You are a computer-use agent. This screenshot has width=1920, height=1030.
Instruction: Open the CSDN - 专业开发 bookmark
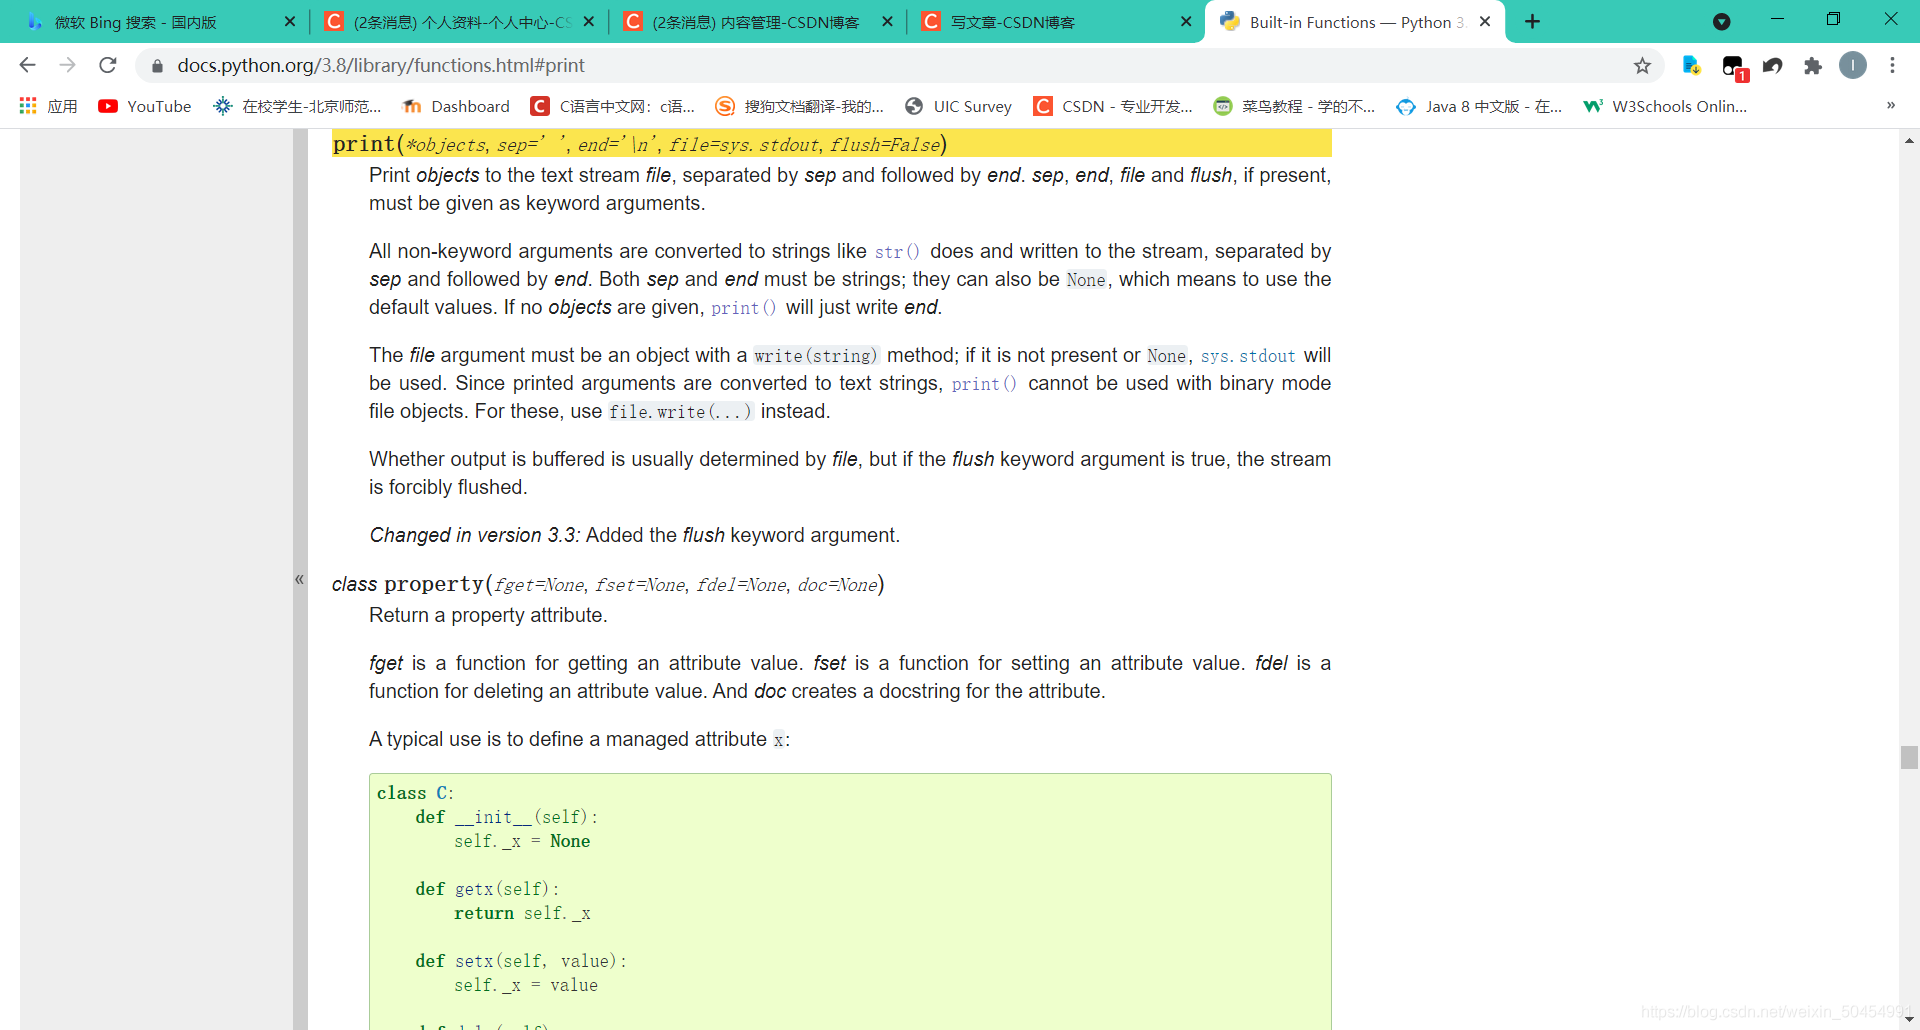pyautogui.click(x=1113, y=106)
